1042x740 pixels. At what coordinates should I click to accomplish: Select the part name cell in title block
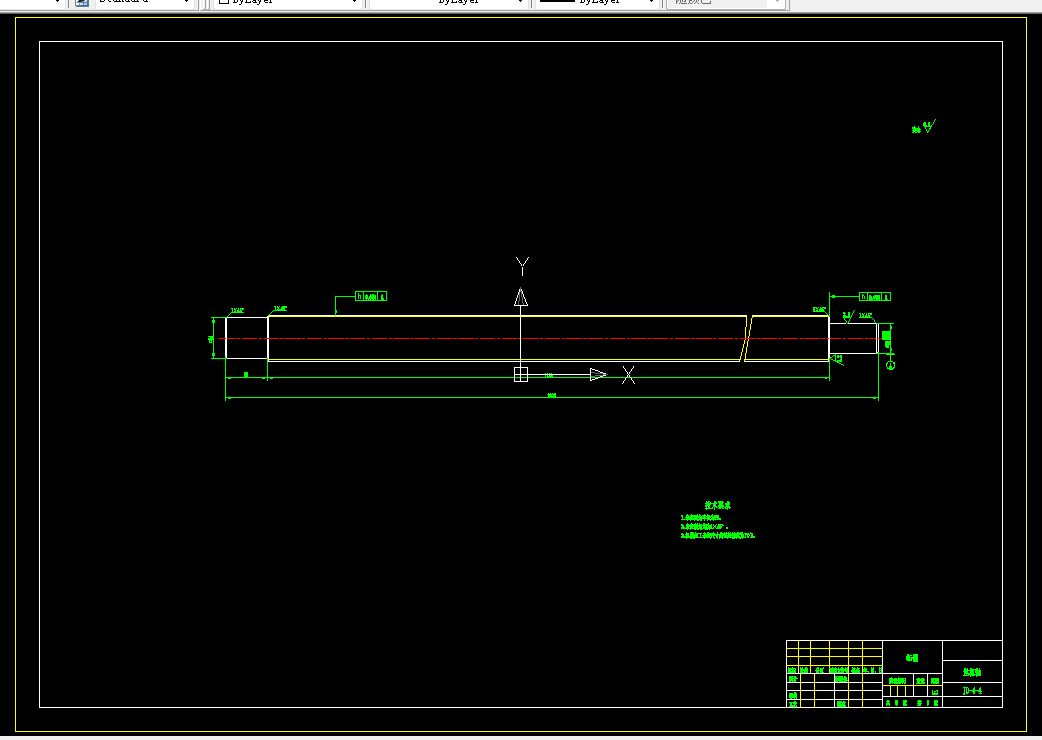click(x=973, y=672)
